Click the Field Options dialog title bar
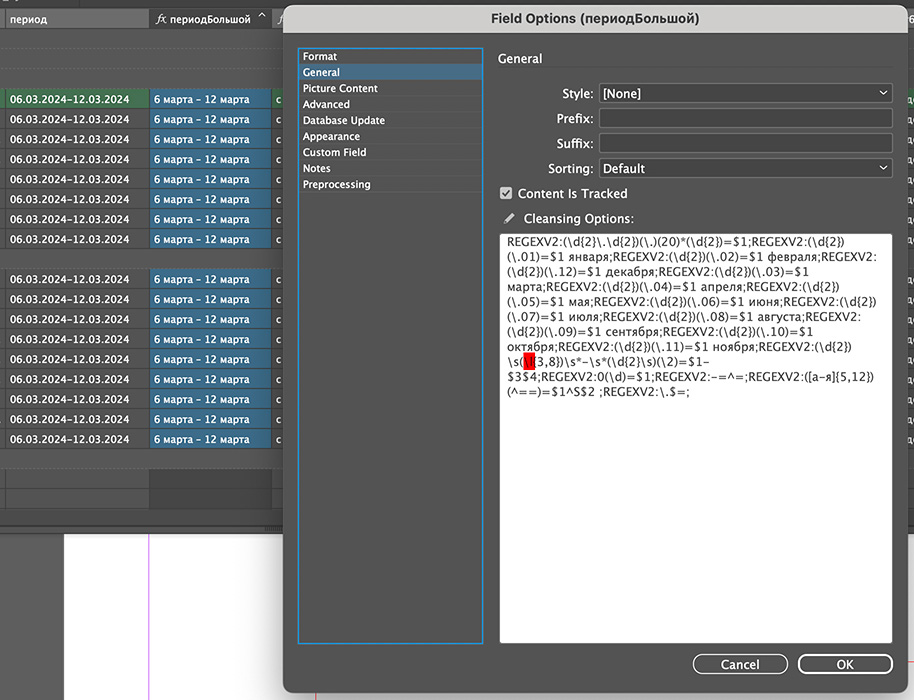 pos(595,19)
